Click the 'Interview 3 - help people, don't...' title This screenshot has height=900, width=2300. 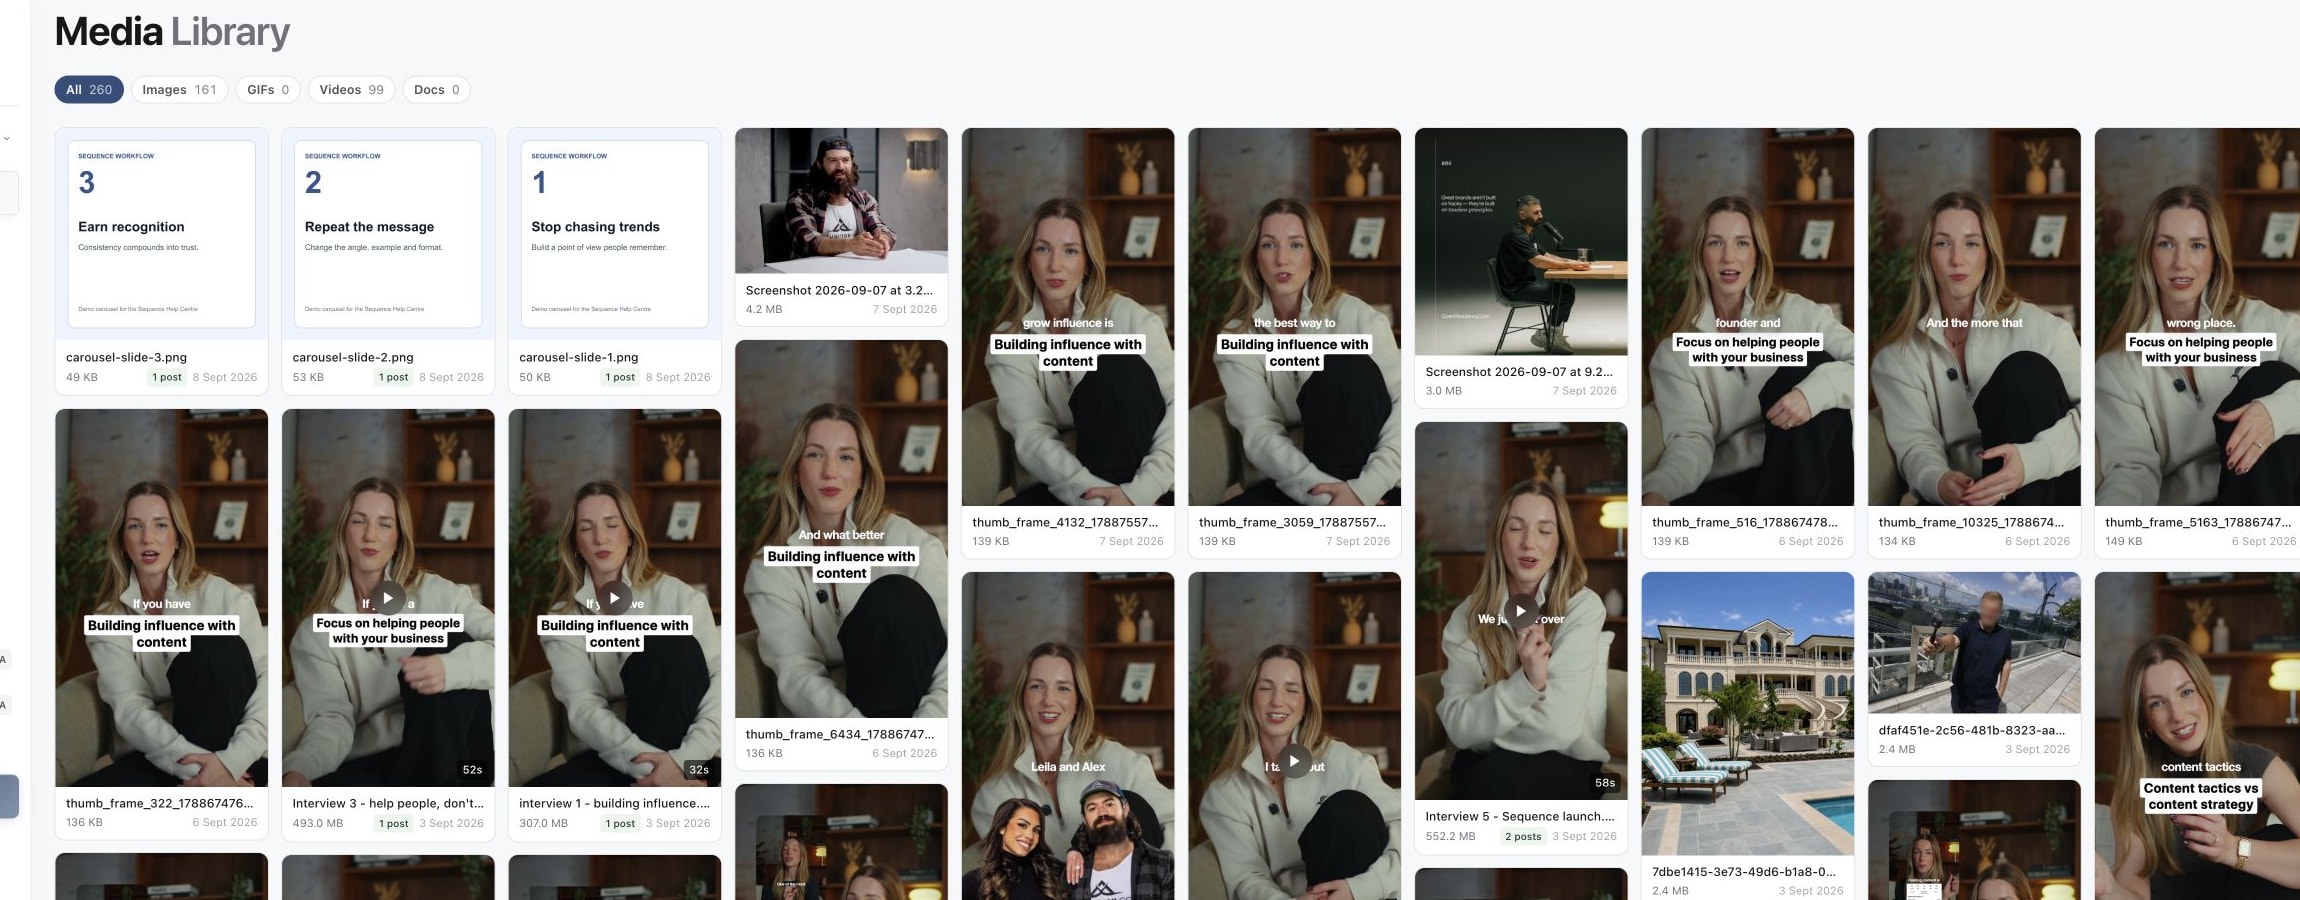pyautogui.click(x=388, y=803)
